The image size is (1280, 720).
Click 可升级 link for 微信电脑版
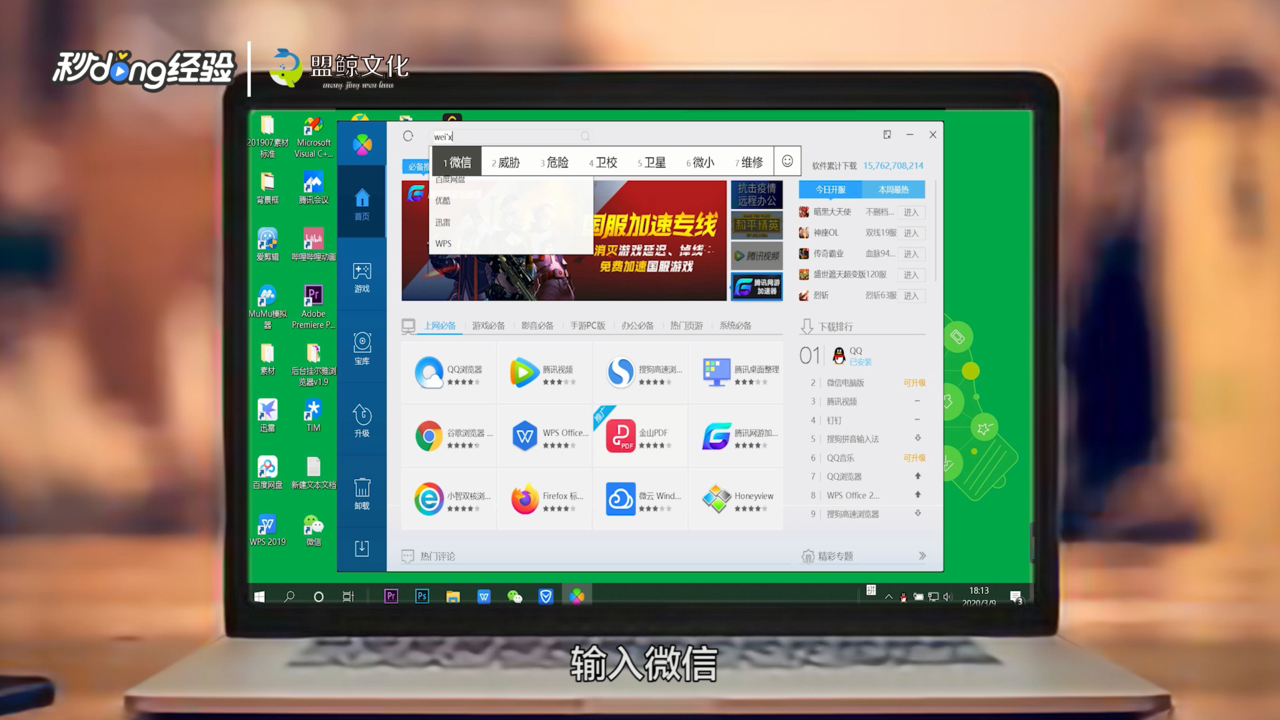pos(914,383)
